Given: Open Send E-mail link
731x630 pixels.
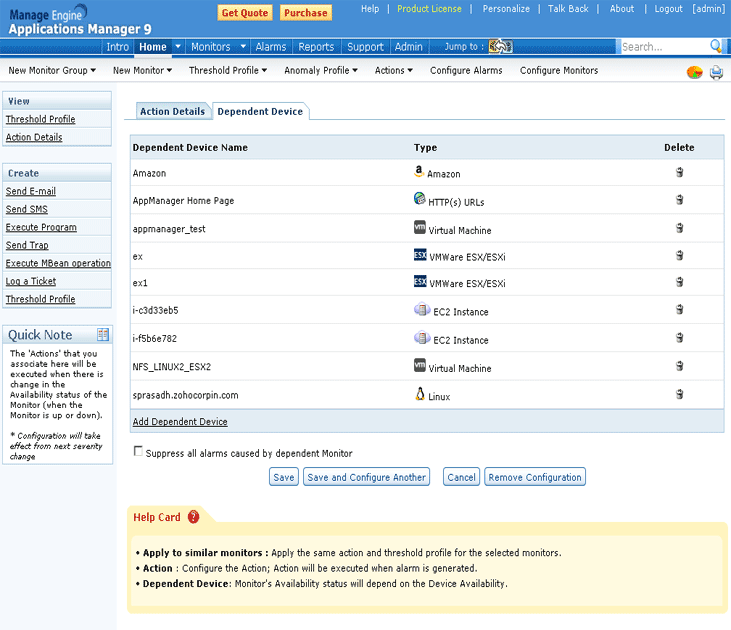Looking at the screenshot, I should (31, 191).
